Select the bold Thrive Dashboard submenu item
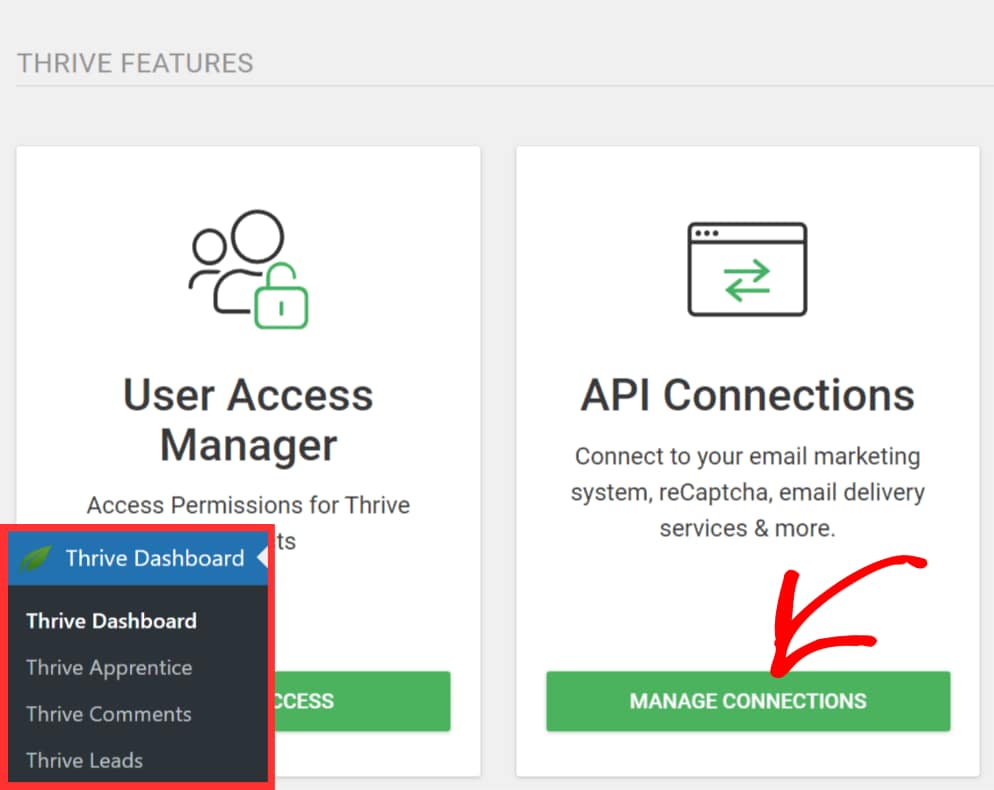Image resolution: width=994 pixels, height=790 pixels. point(111,621)
